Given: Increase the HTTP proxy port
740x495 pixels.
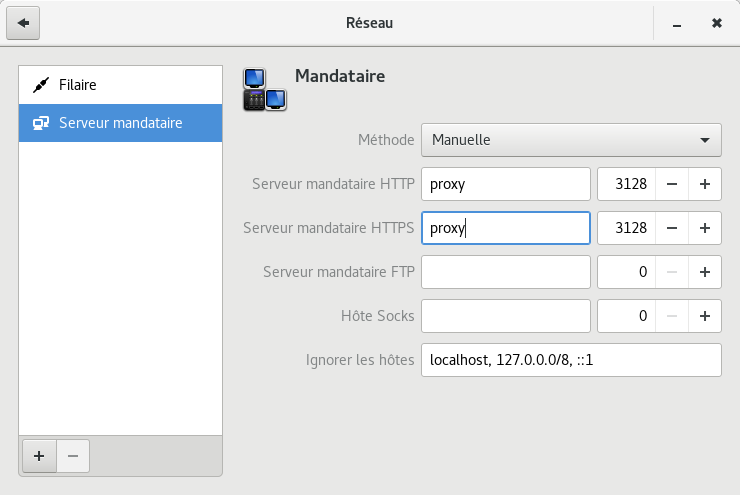Looking at the screenshot, I should coord(705,184).
